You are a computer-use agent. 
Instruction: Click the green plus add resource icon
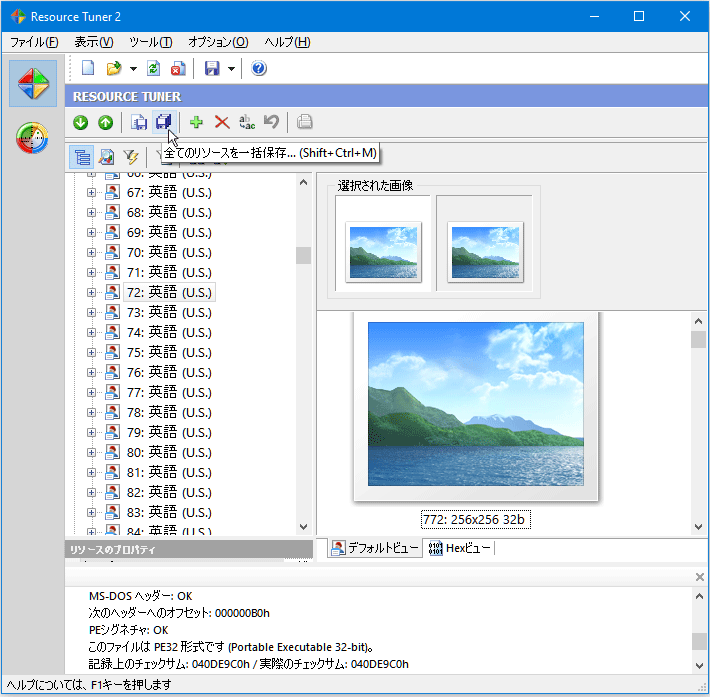pos(196,122)
